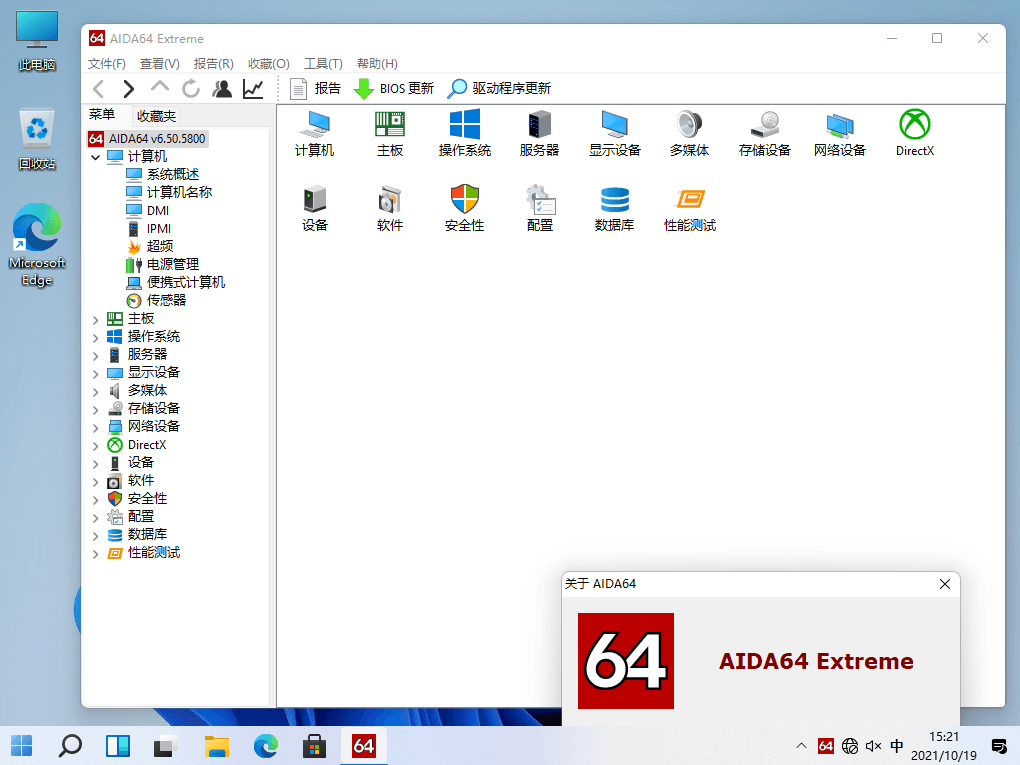Open the 存储设备 icon in main pane
The width and height of the screenshot is (1020, 765).
[764, 133]
